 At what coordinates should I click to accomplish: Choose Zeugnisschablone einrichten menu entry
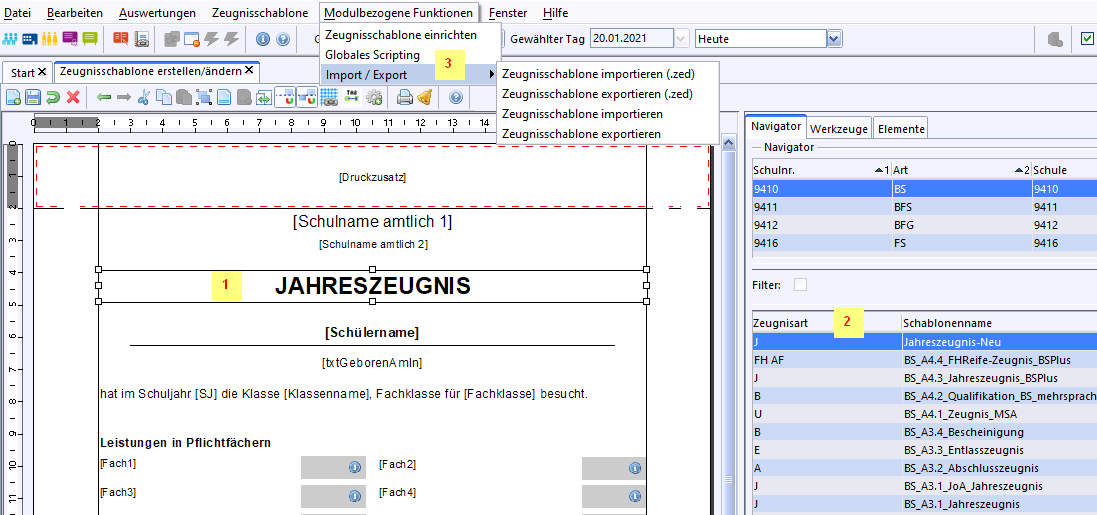401,34
